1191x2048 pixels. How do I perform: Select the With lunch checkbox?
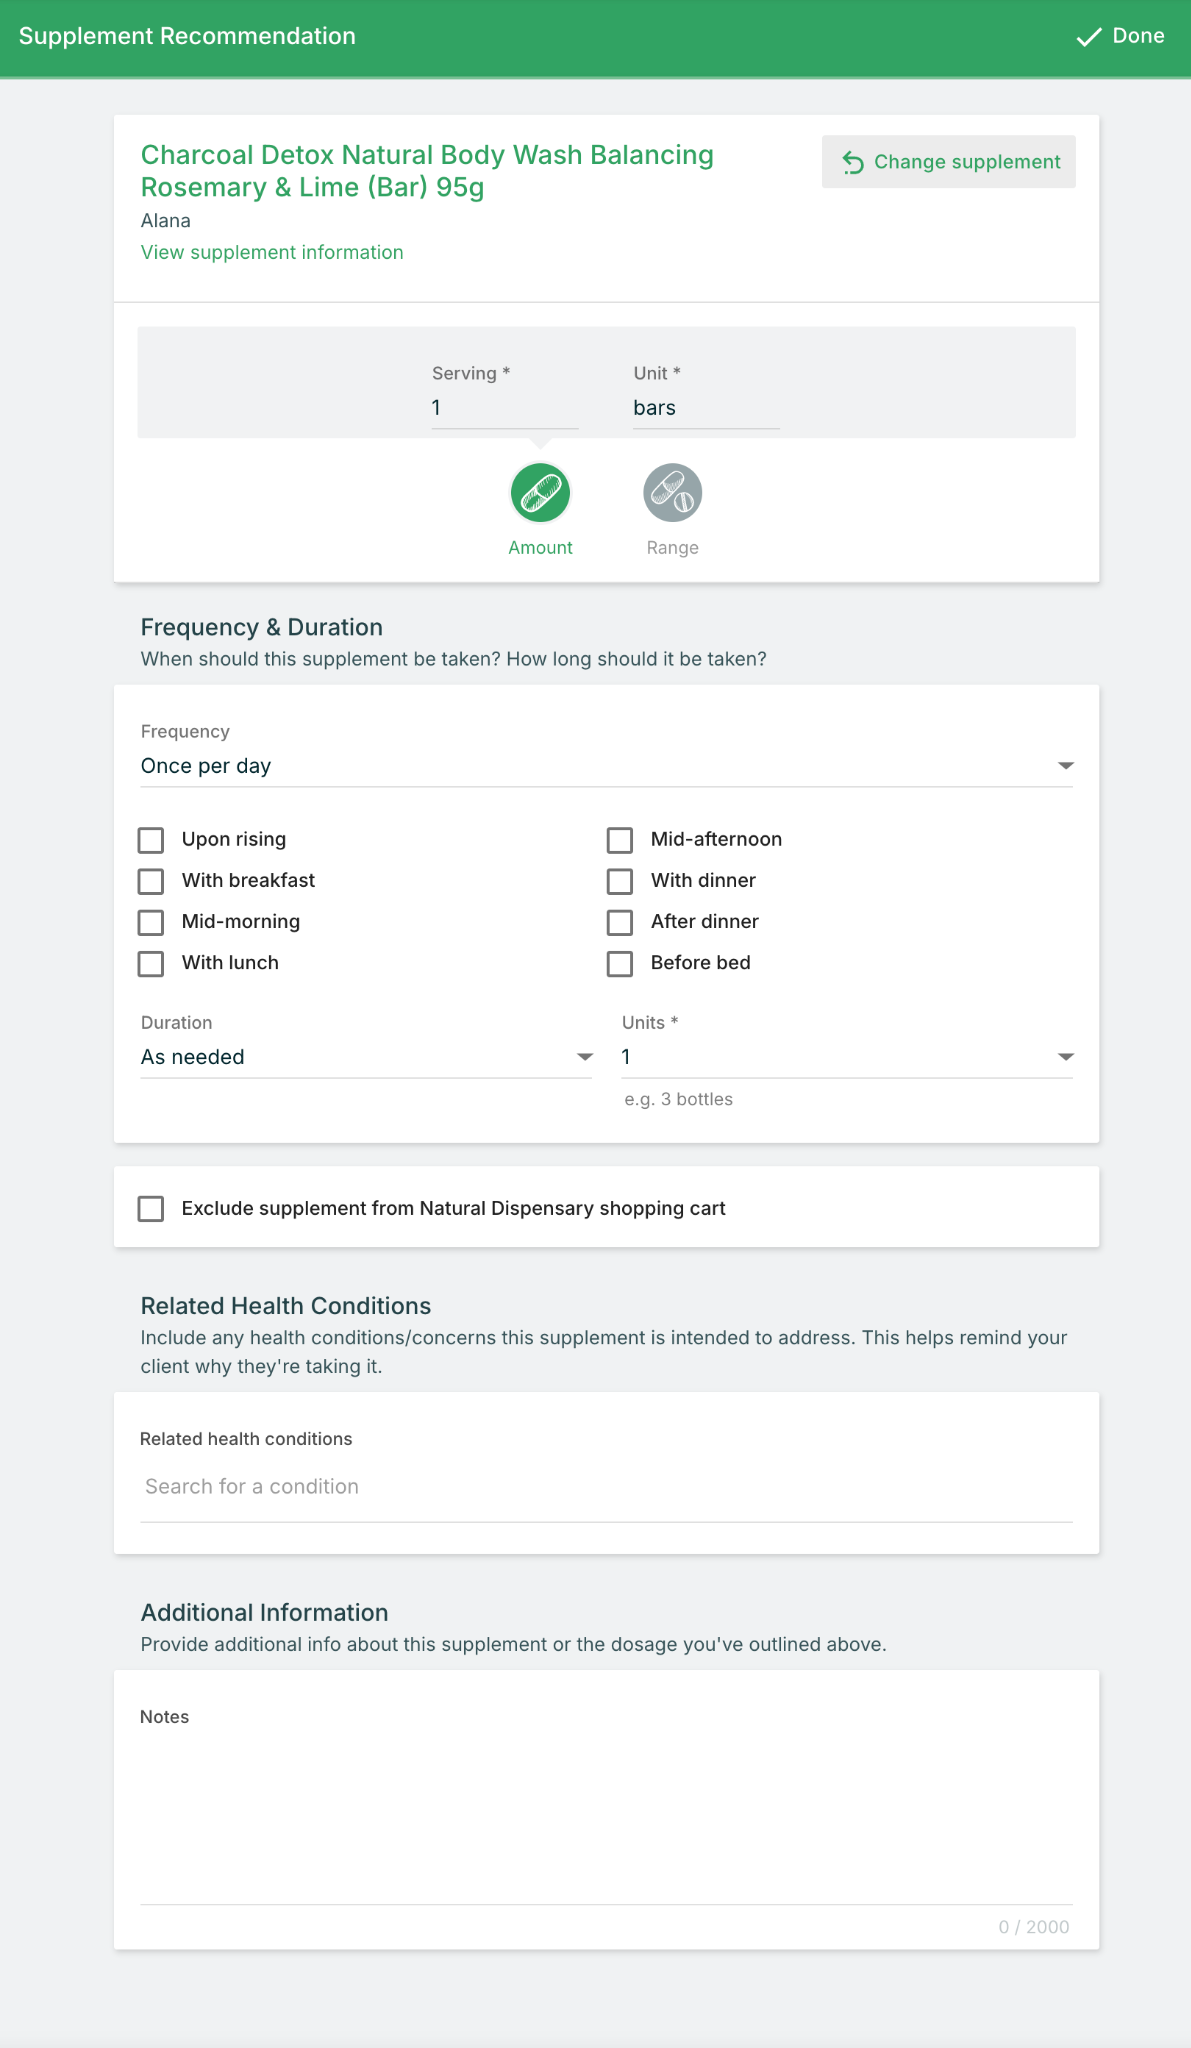point(151,963)
